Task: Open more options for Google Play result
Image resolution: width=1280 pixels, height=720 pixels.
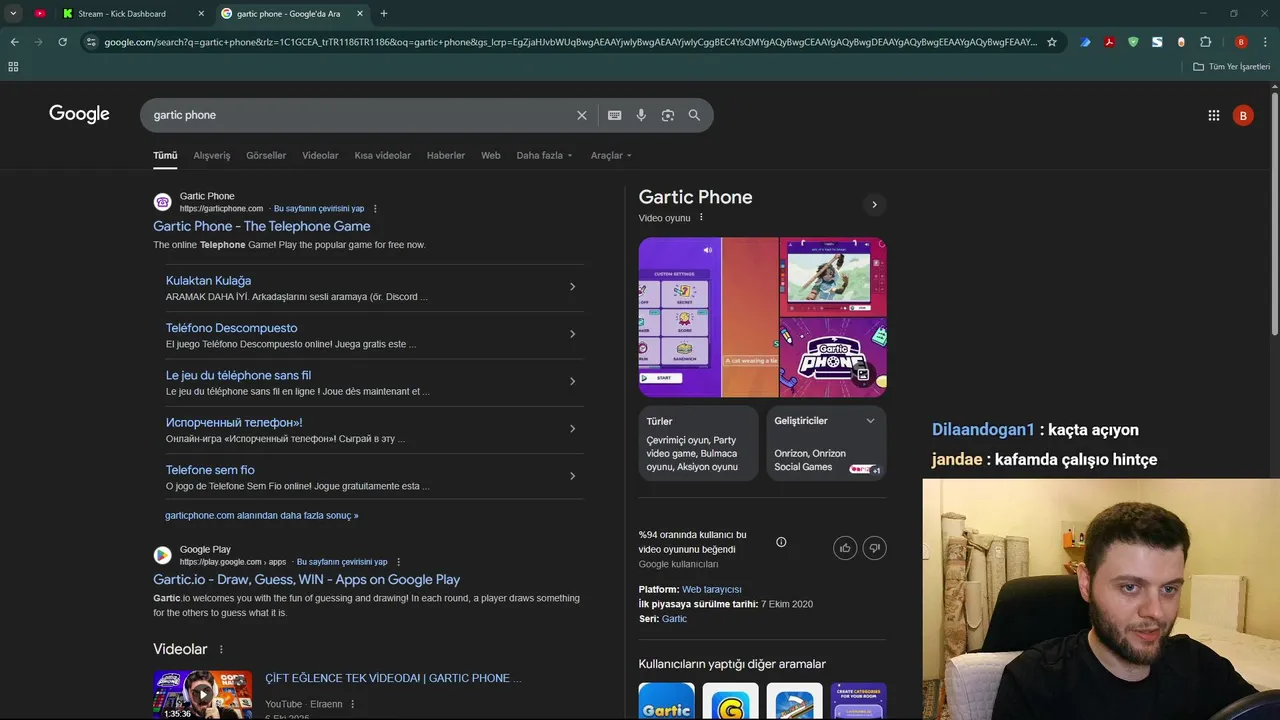Action: point(398,562)
